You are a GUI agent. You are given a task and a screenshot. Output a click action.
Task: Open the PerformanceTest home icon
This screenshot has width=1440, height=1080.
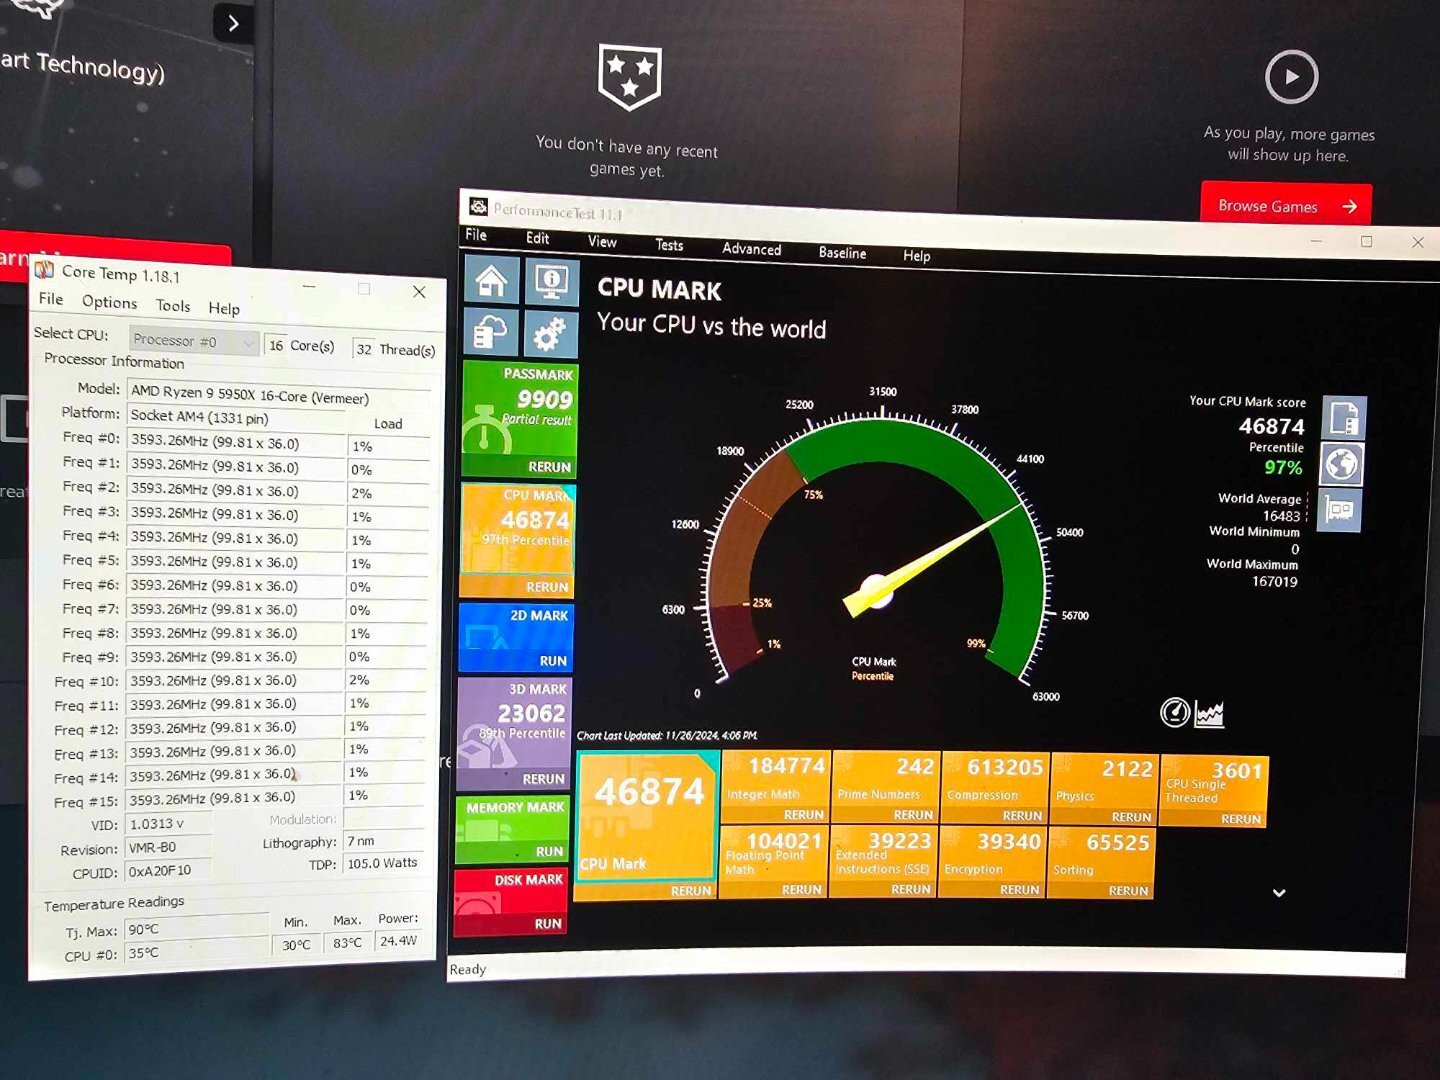coord(491,281)
